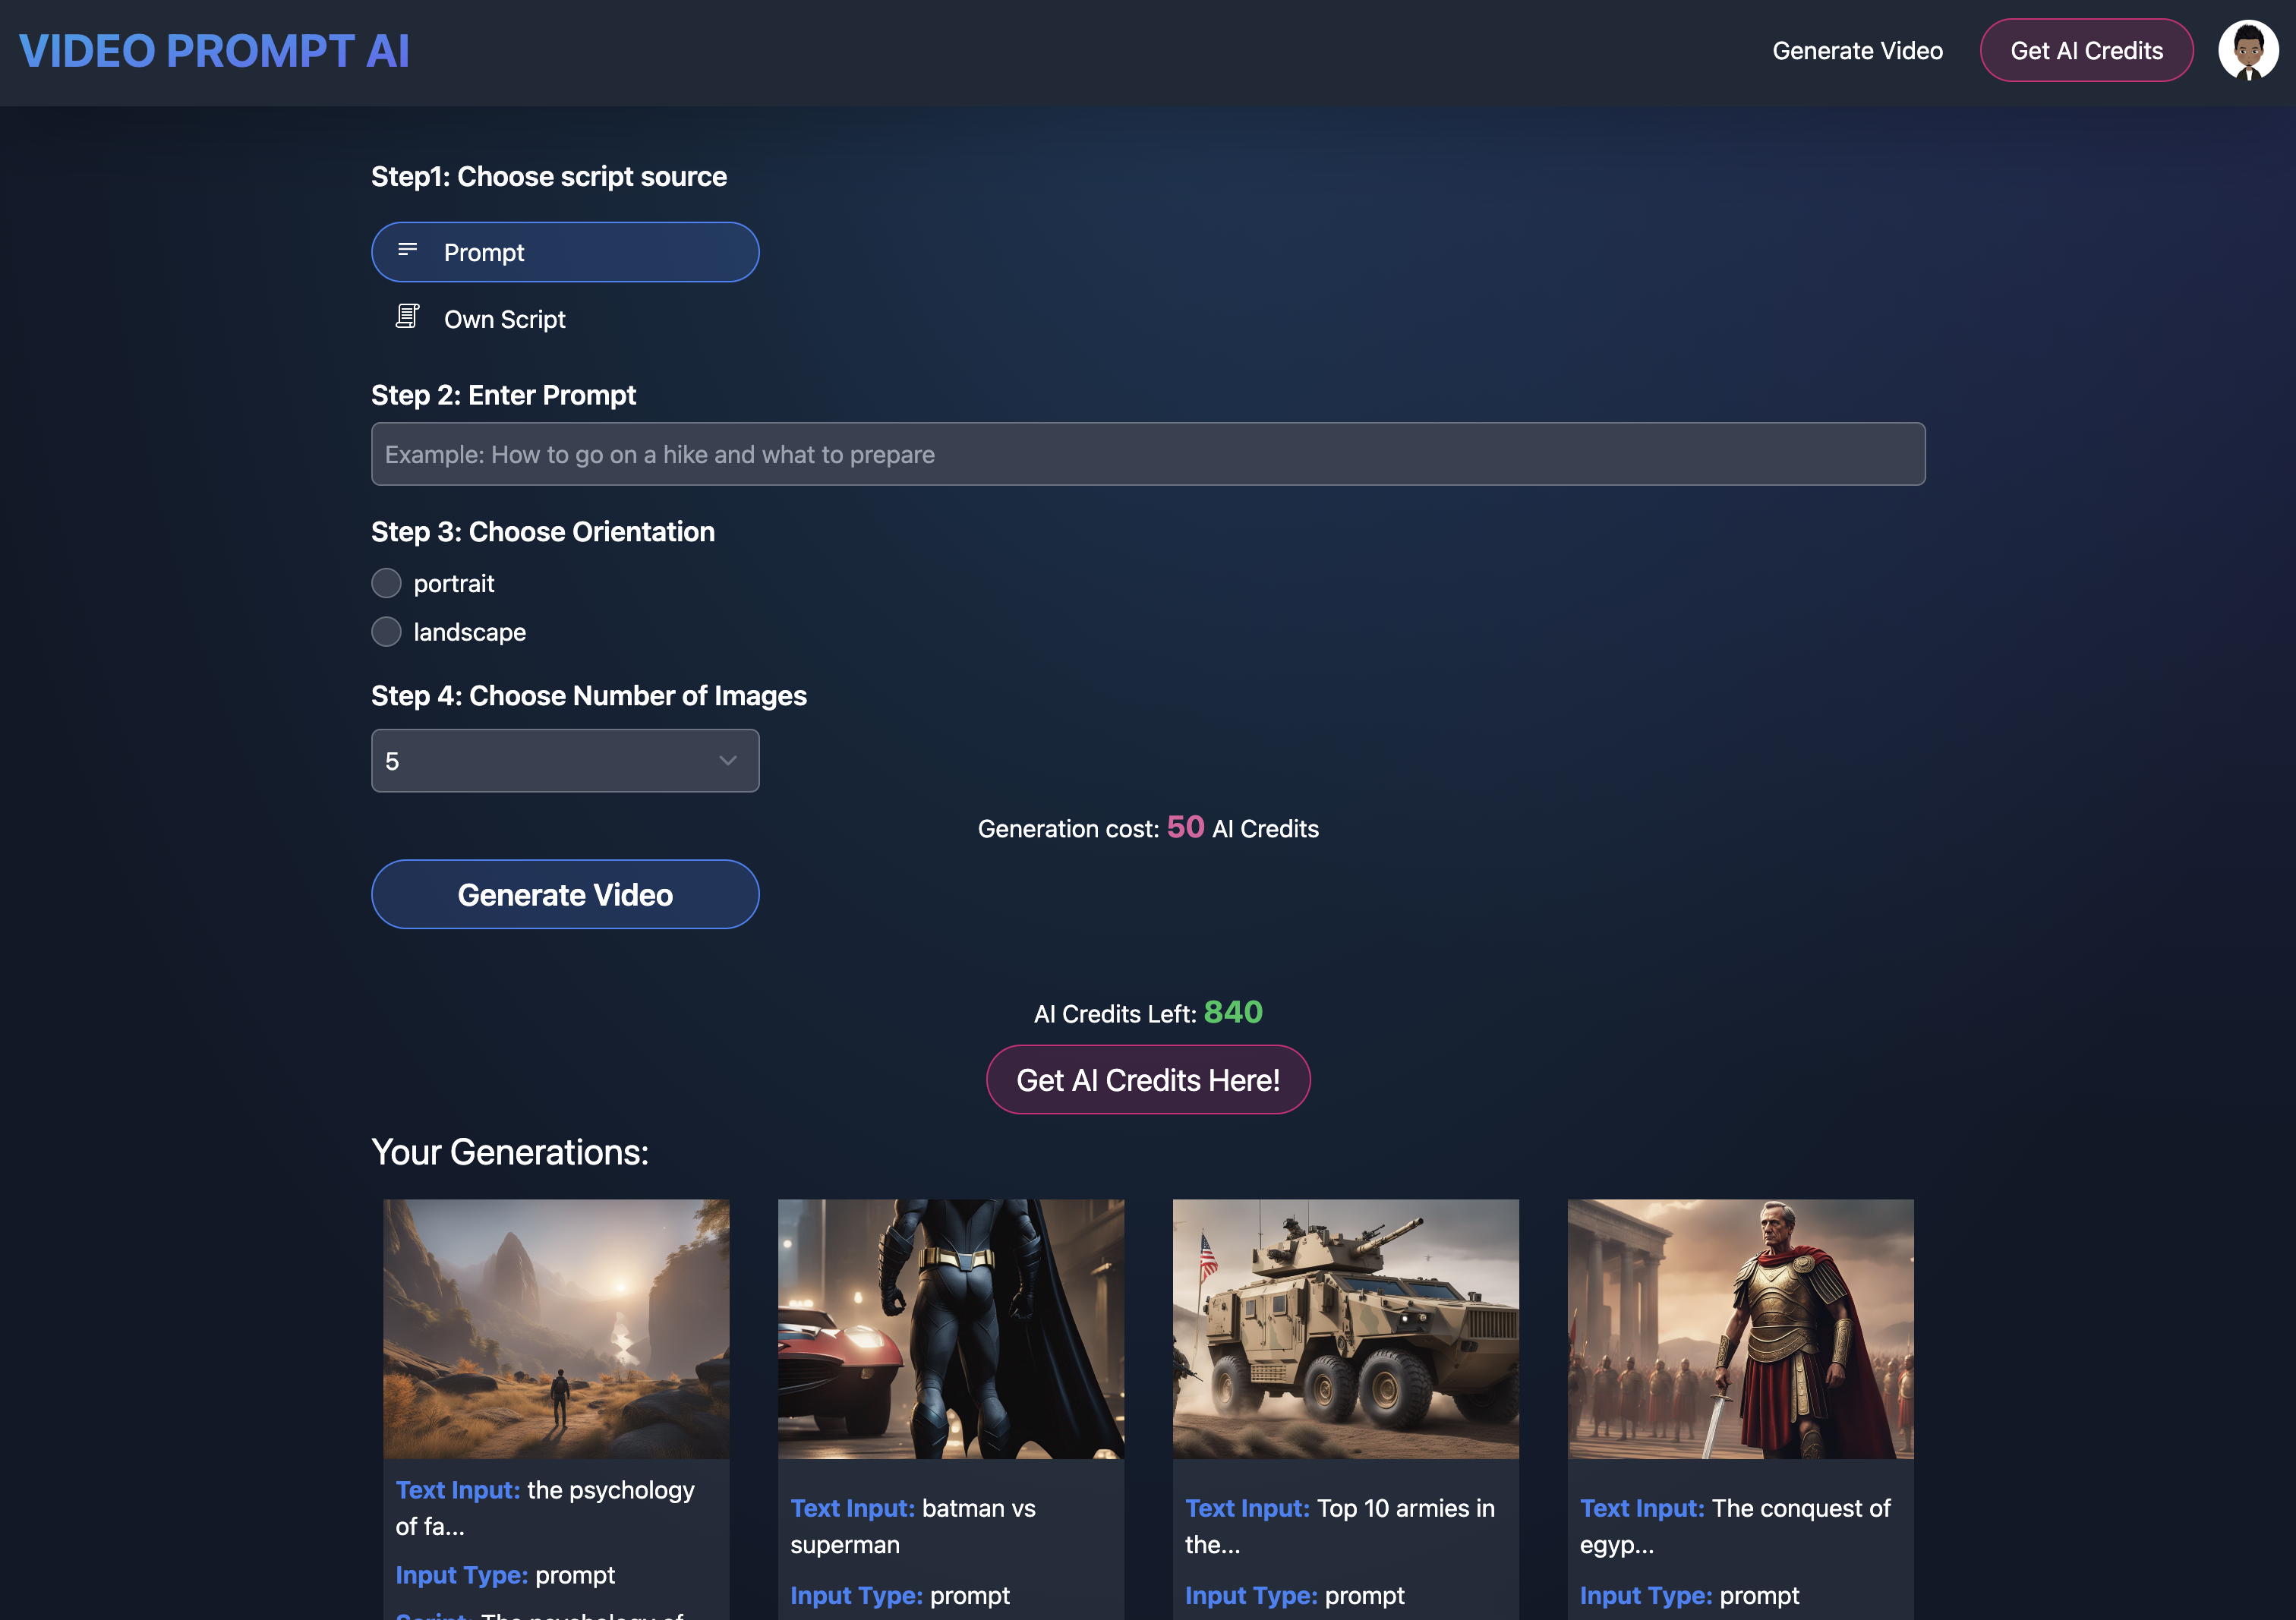This screenshot has width=2296, height=1620.
Task: Focus the Enter Prompt text field
Action: coord(1147,454)
